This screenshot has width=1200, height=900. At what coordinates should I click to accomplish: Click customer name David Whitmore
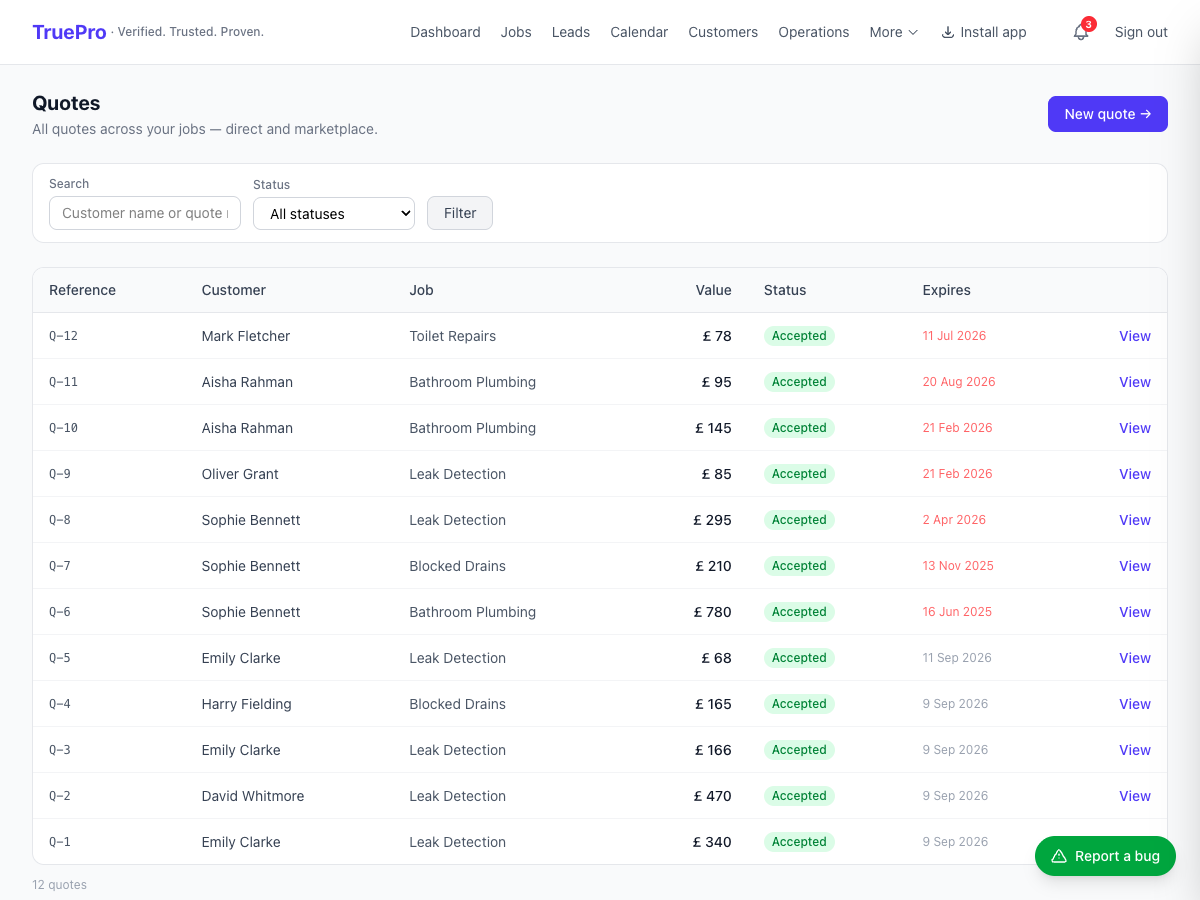click(253, 796)
